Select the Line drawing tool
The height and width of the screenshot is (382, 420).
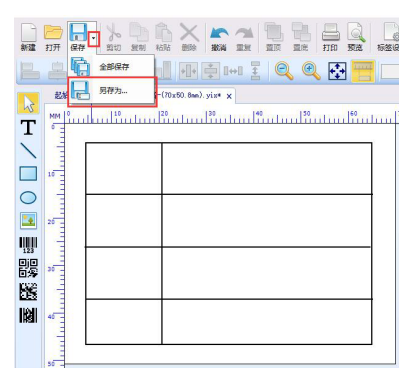pos(28,150)
